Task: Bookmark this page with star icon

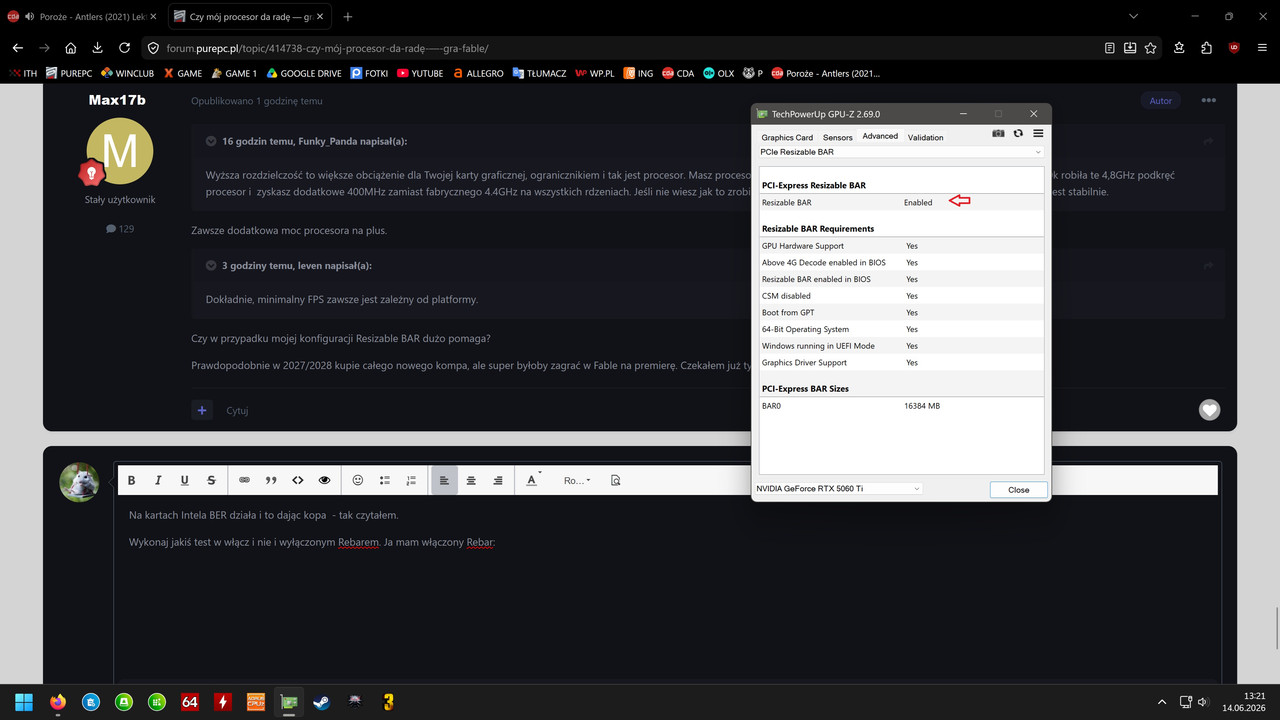Action: (x=1150, y=47)
